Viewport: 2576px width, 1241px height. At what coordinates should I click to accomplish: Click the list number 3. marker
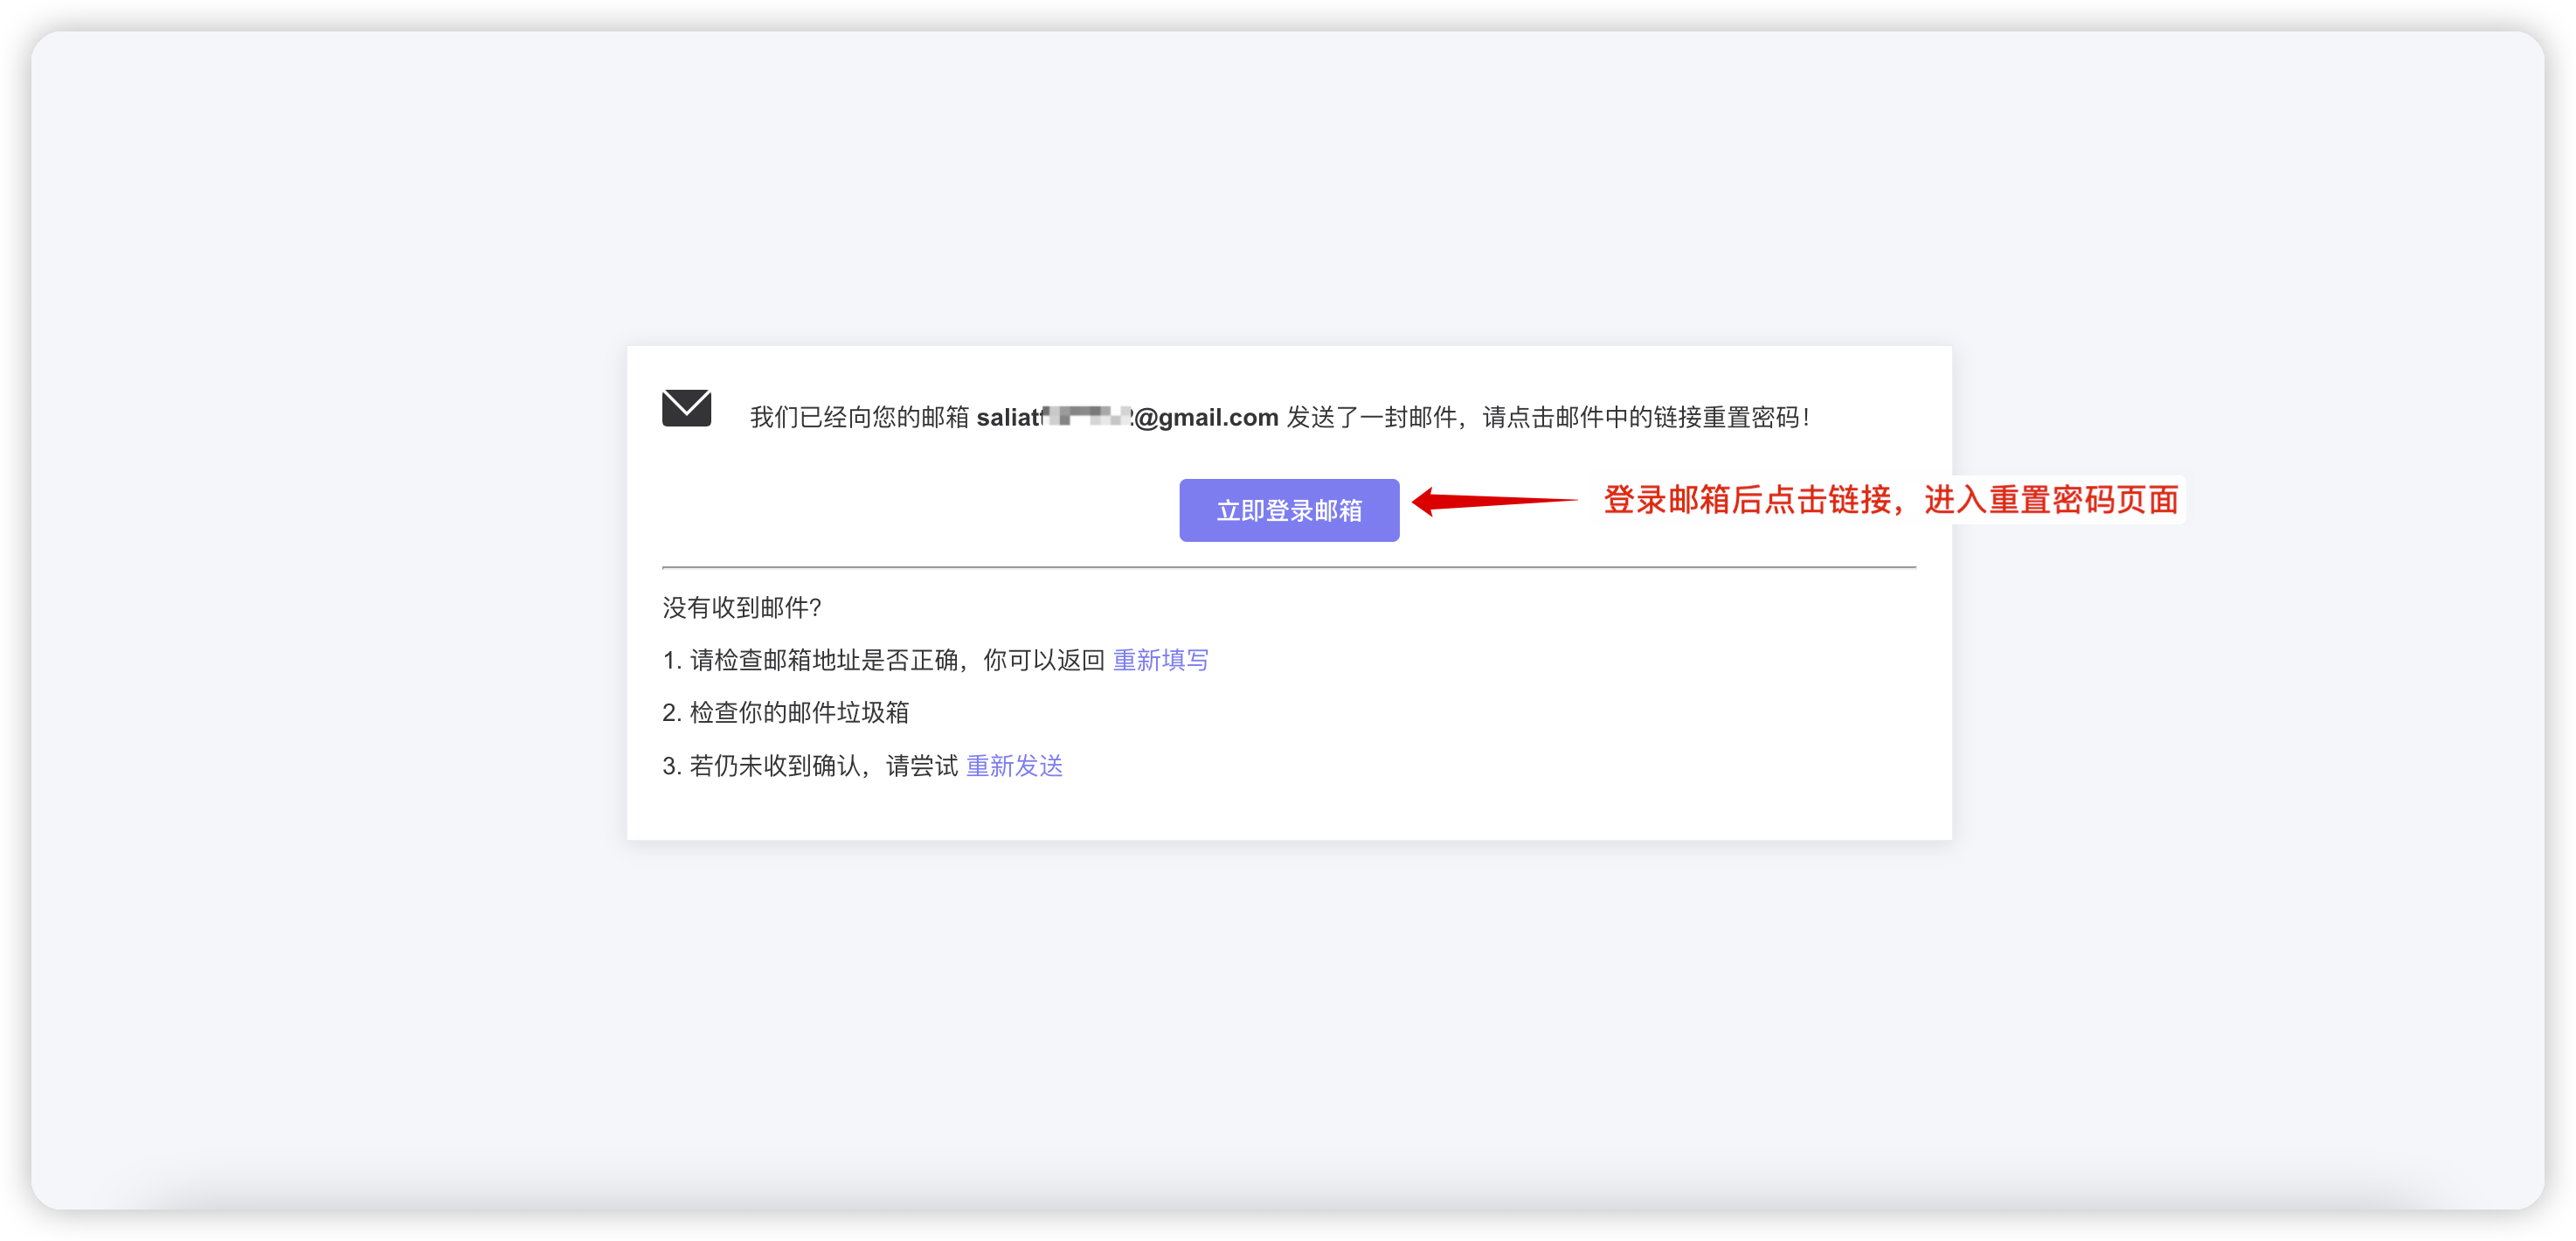coord(671,766)
